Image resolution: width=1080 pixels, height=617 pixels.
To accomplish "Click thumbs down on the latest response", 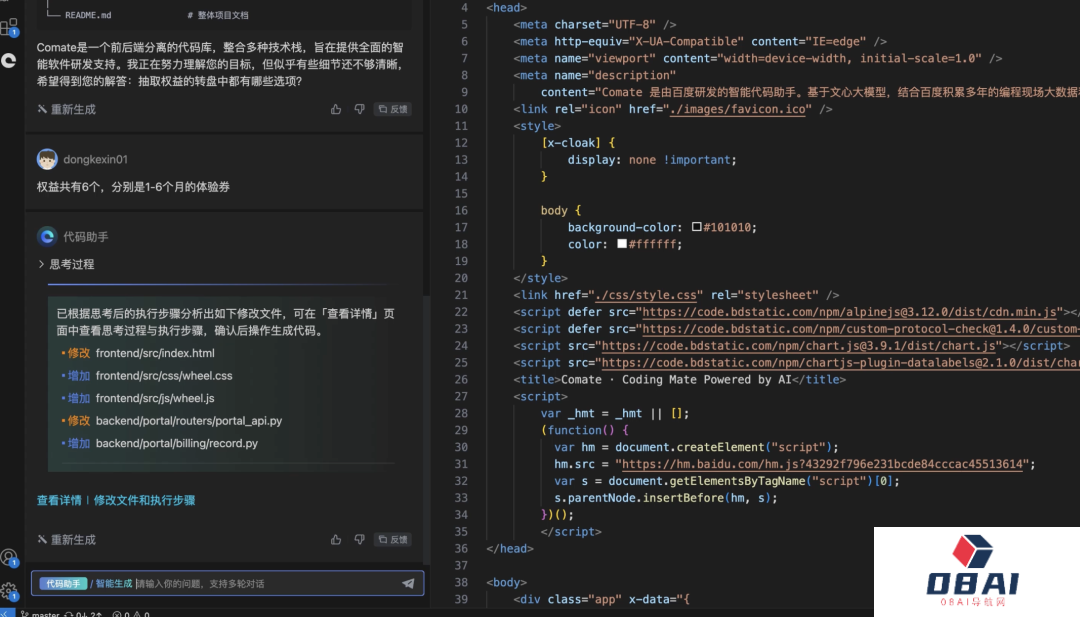I will 359,539.
